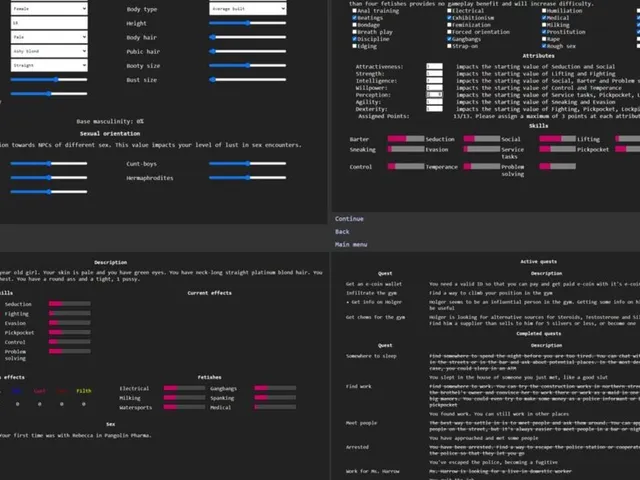Adjust the Height slider
This screenshot has height=480, width=640.
(247, 23)
